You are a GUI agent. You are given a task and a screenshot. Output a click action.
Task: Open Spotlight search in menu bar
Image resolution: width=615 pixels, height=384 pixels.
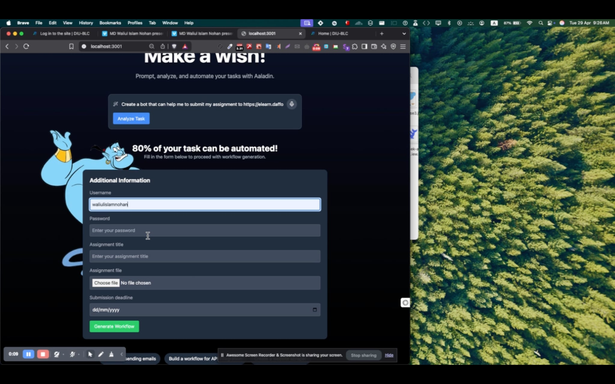tap(540, 23)
